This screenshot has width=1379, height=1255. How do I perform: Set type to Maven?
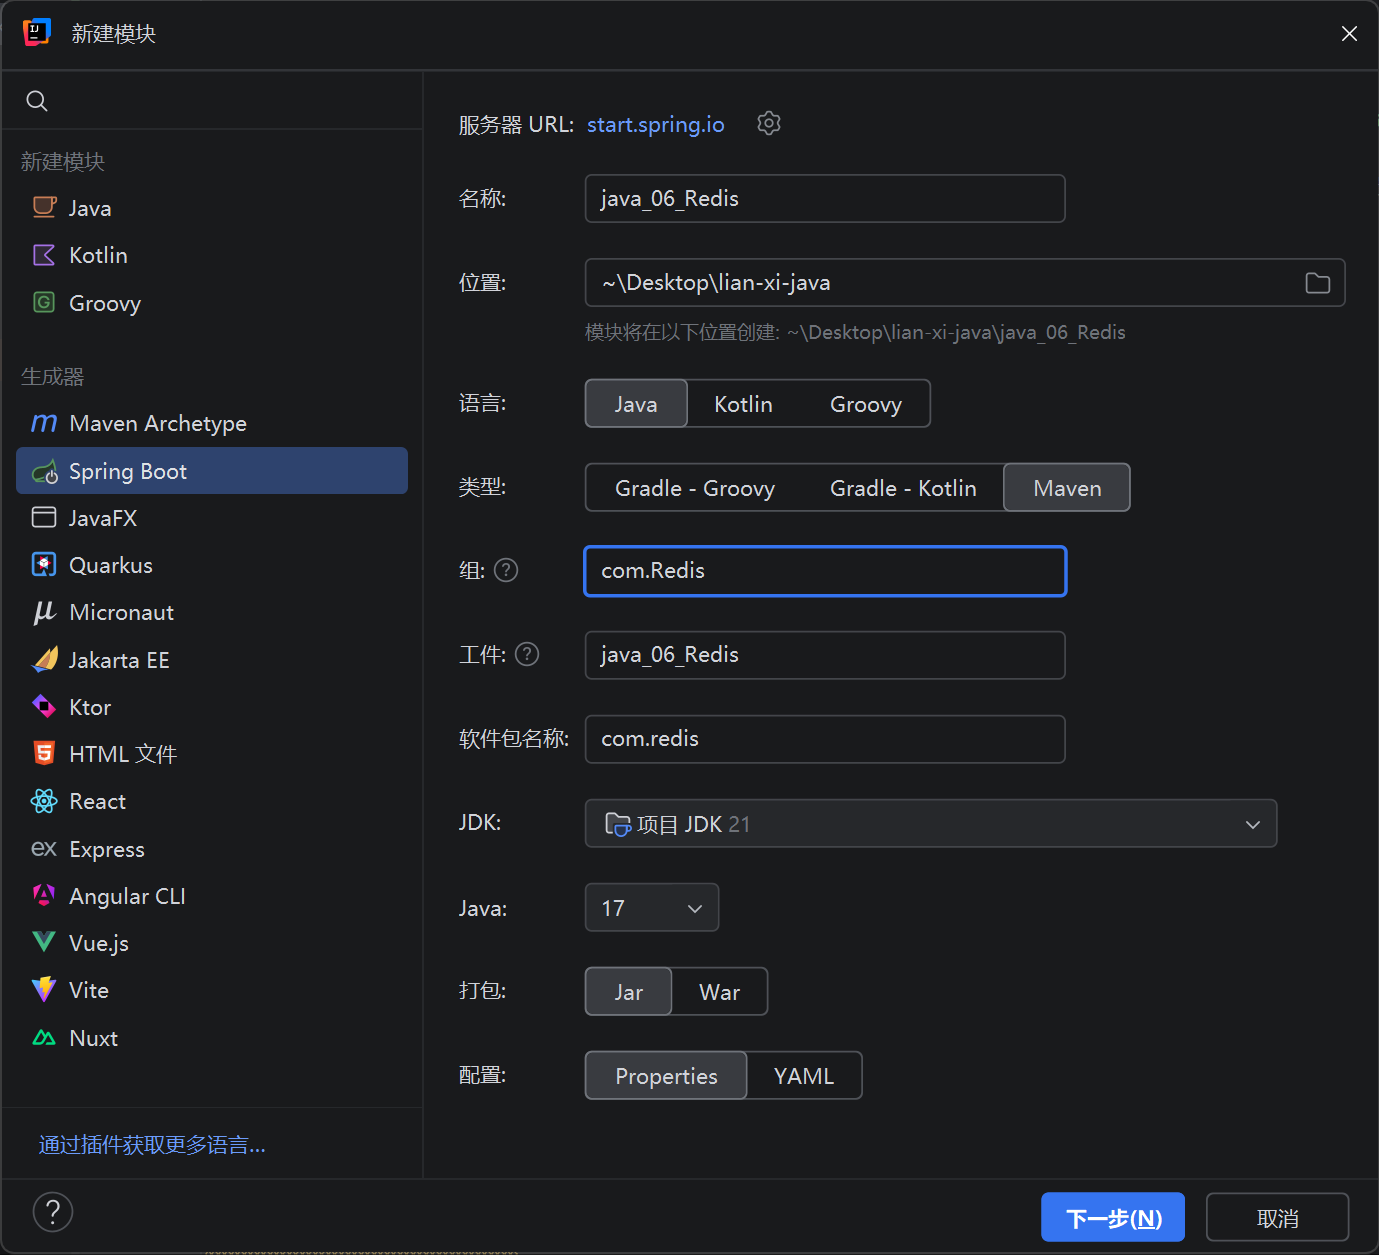tap(1067, 488)
